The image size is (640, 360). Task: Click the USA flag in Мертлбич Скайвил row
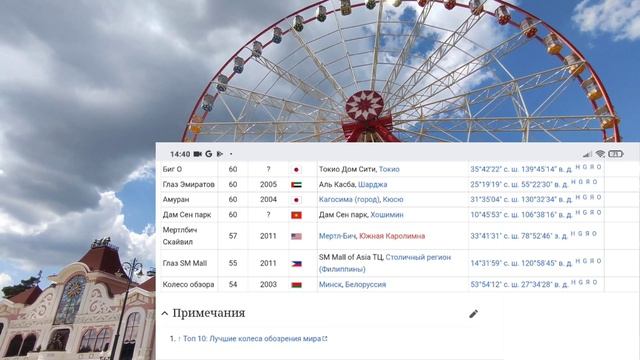pos(296,236)
